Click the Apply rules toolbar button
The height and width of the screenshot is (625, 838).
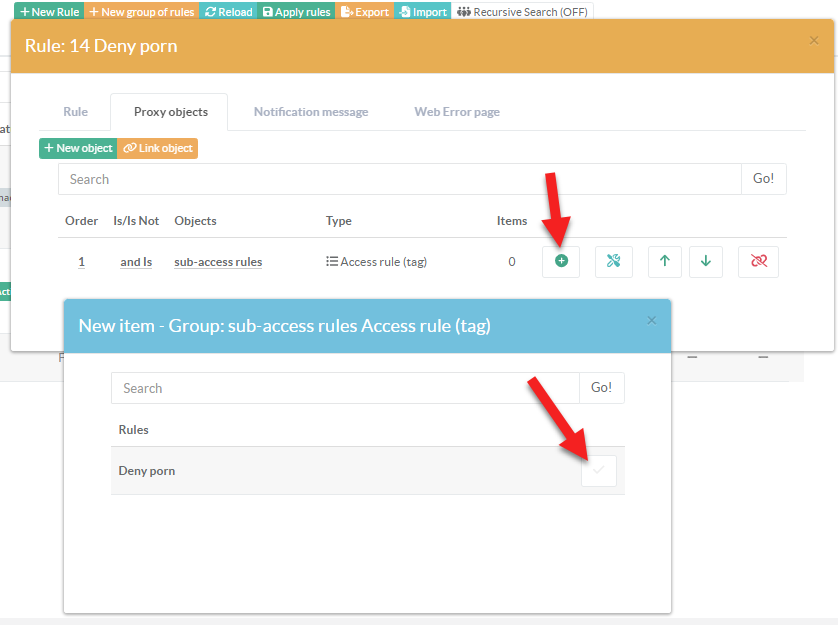pyautogui.click(x=296, y=12)
